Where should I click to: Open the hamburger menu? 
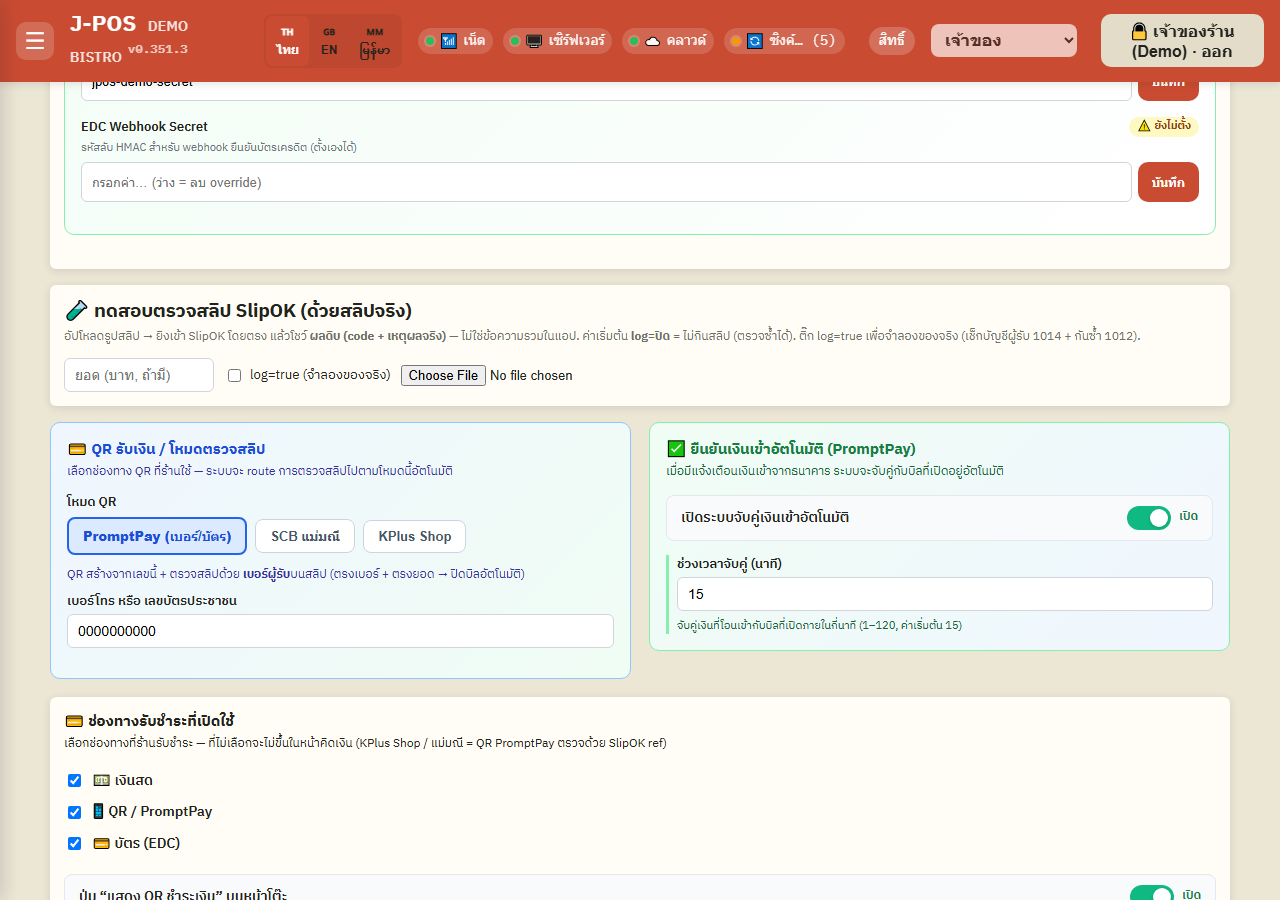pyautogui.click(x=35, y=41)
